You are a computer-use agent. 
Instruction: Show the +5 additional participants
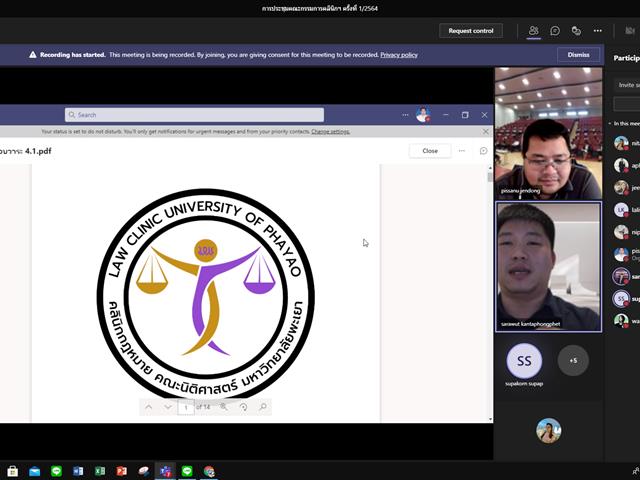[x=573, y=360]
